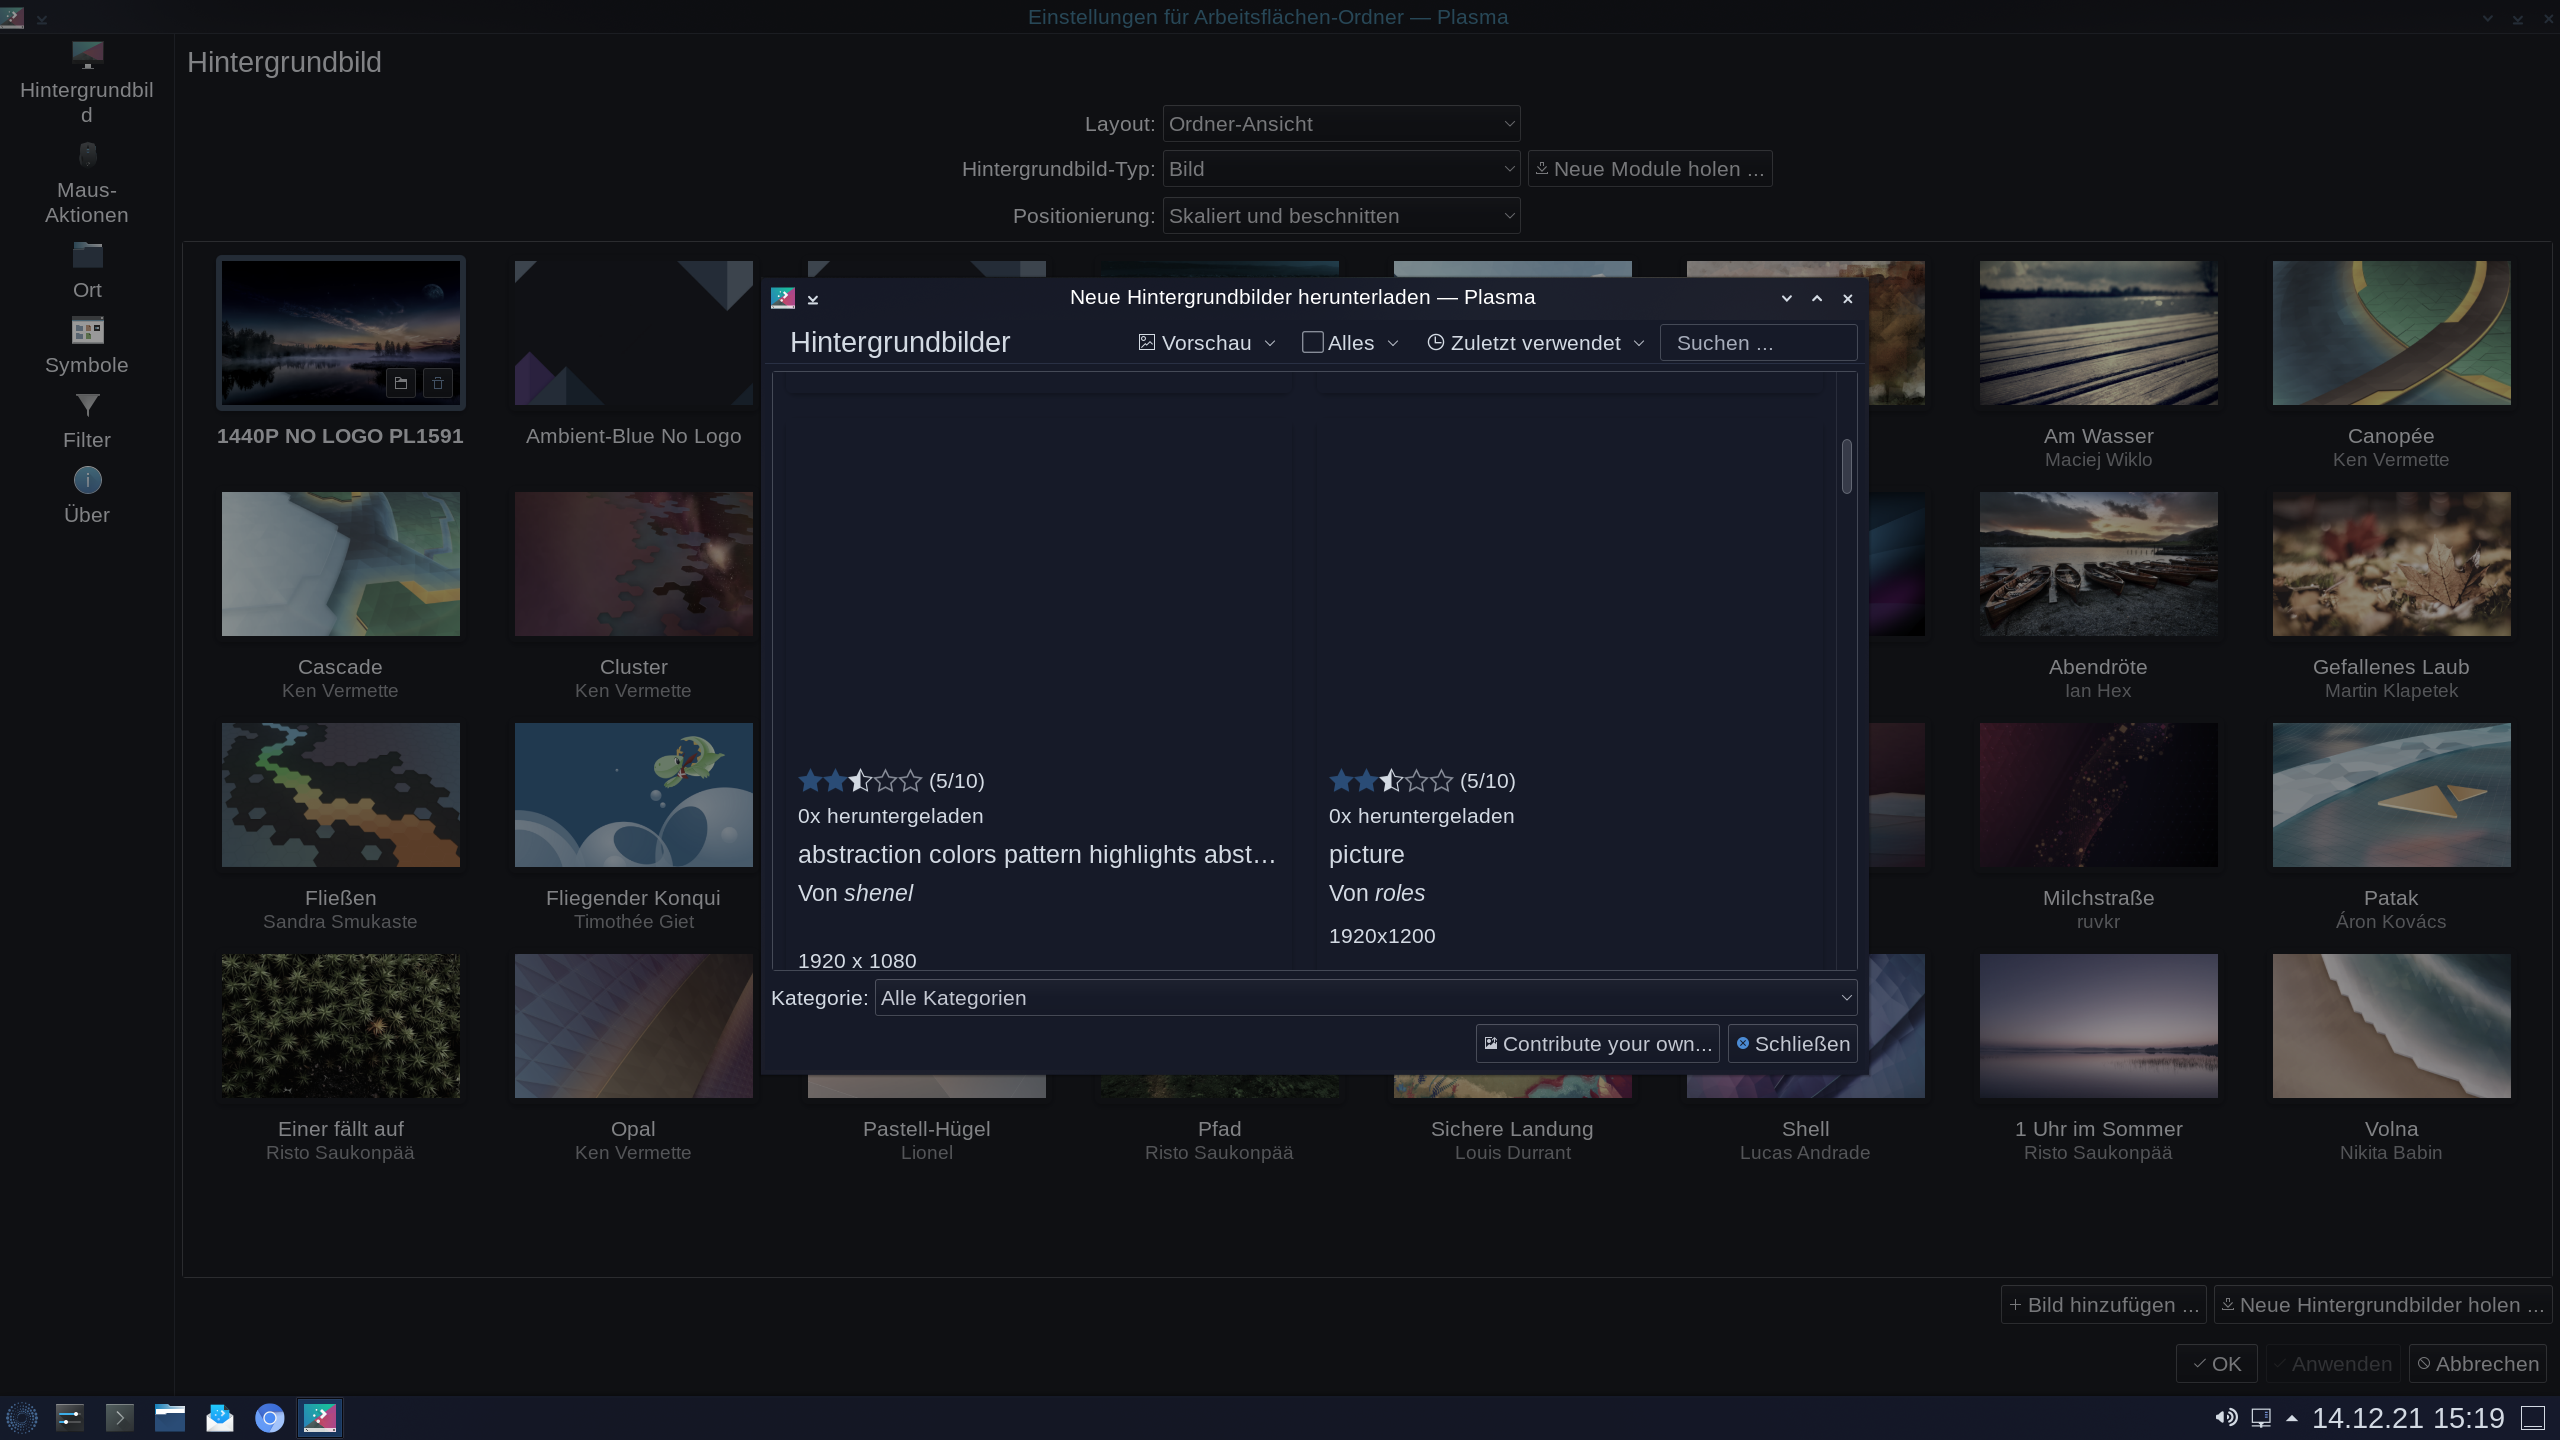Open the Zuletzt verwendet sorting dropdown
This screenshot has height=1440, width=2560.
1535,343
